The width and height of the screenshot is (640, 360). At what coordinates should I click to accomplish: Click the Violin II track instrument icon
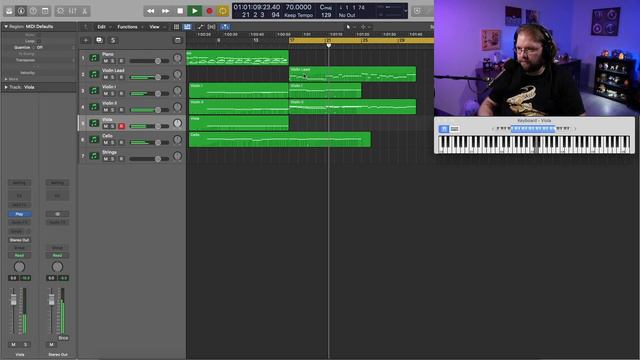tap(94, 107)
